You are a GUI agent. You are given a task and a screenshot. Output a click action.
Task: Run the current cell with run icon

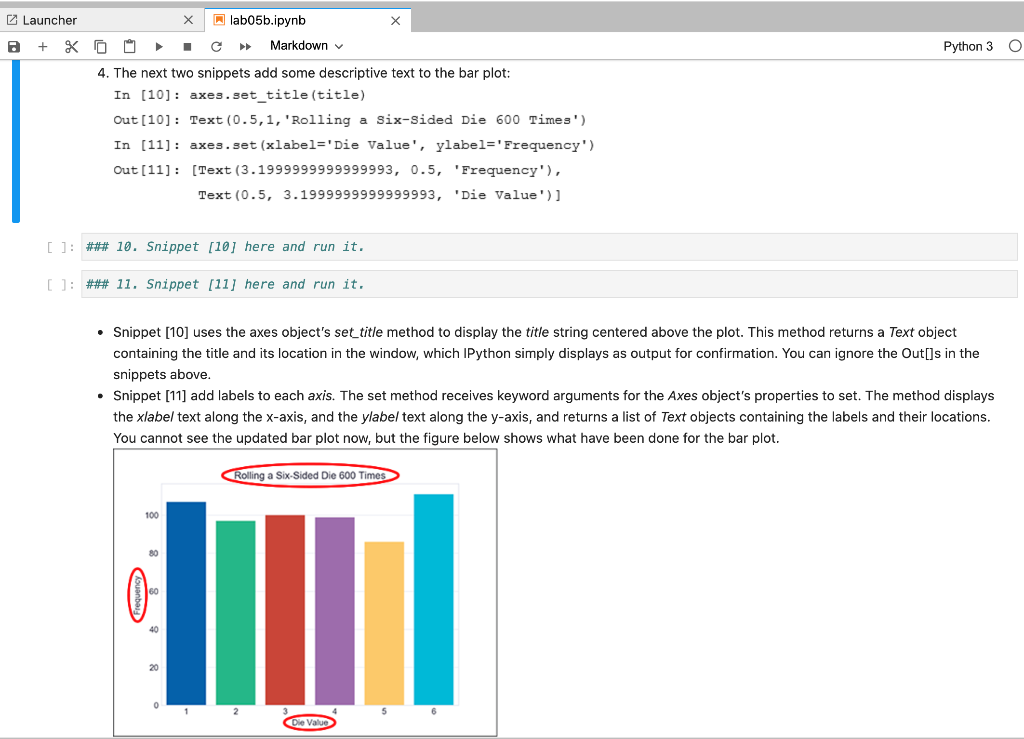pyautogui.click(x=157, y=46)
